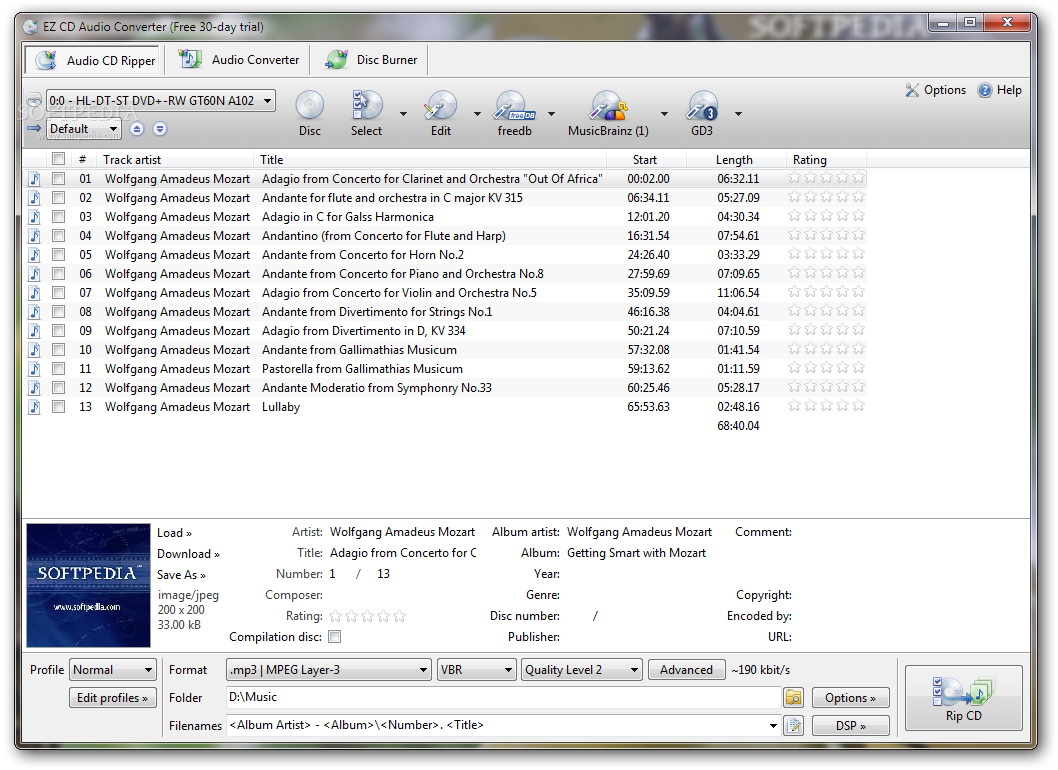This screenshot has width=1058, height=770.
Task: Click the Softpedia cover art thumbnail
Action: 88,586
